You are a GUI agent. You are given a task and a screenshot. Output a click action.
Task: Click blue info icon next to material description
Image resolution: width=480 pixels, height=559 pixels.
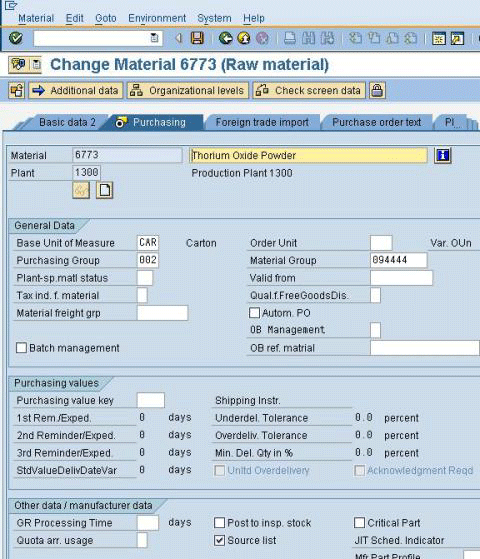tap(443, 155)
